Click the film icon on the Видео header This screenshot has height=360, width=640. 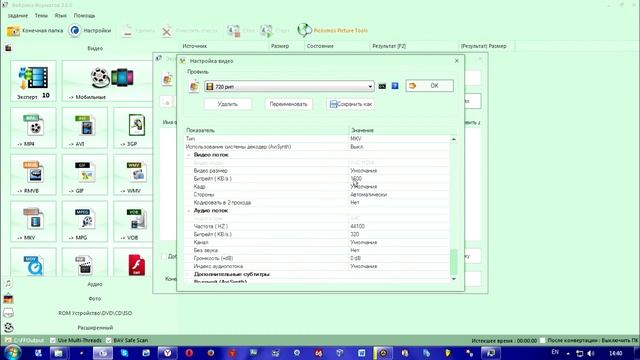[8, 48]
